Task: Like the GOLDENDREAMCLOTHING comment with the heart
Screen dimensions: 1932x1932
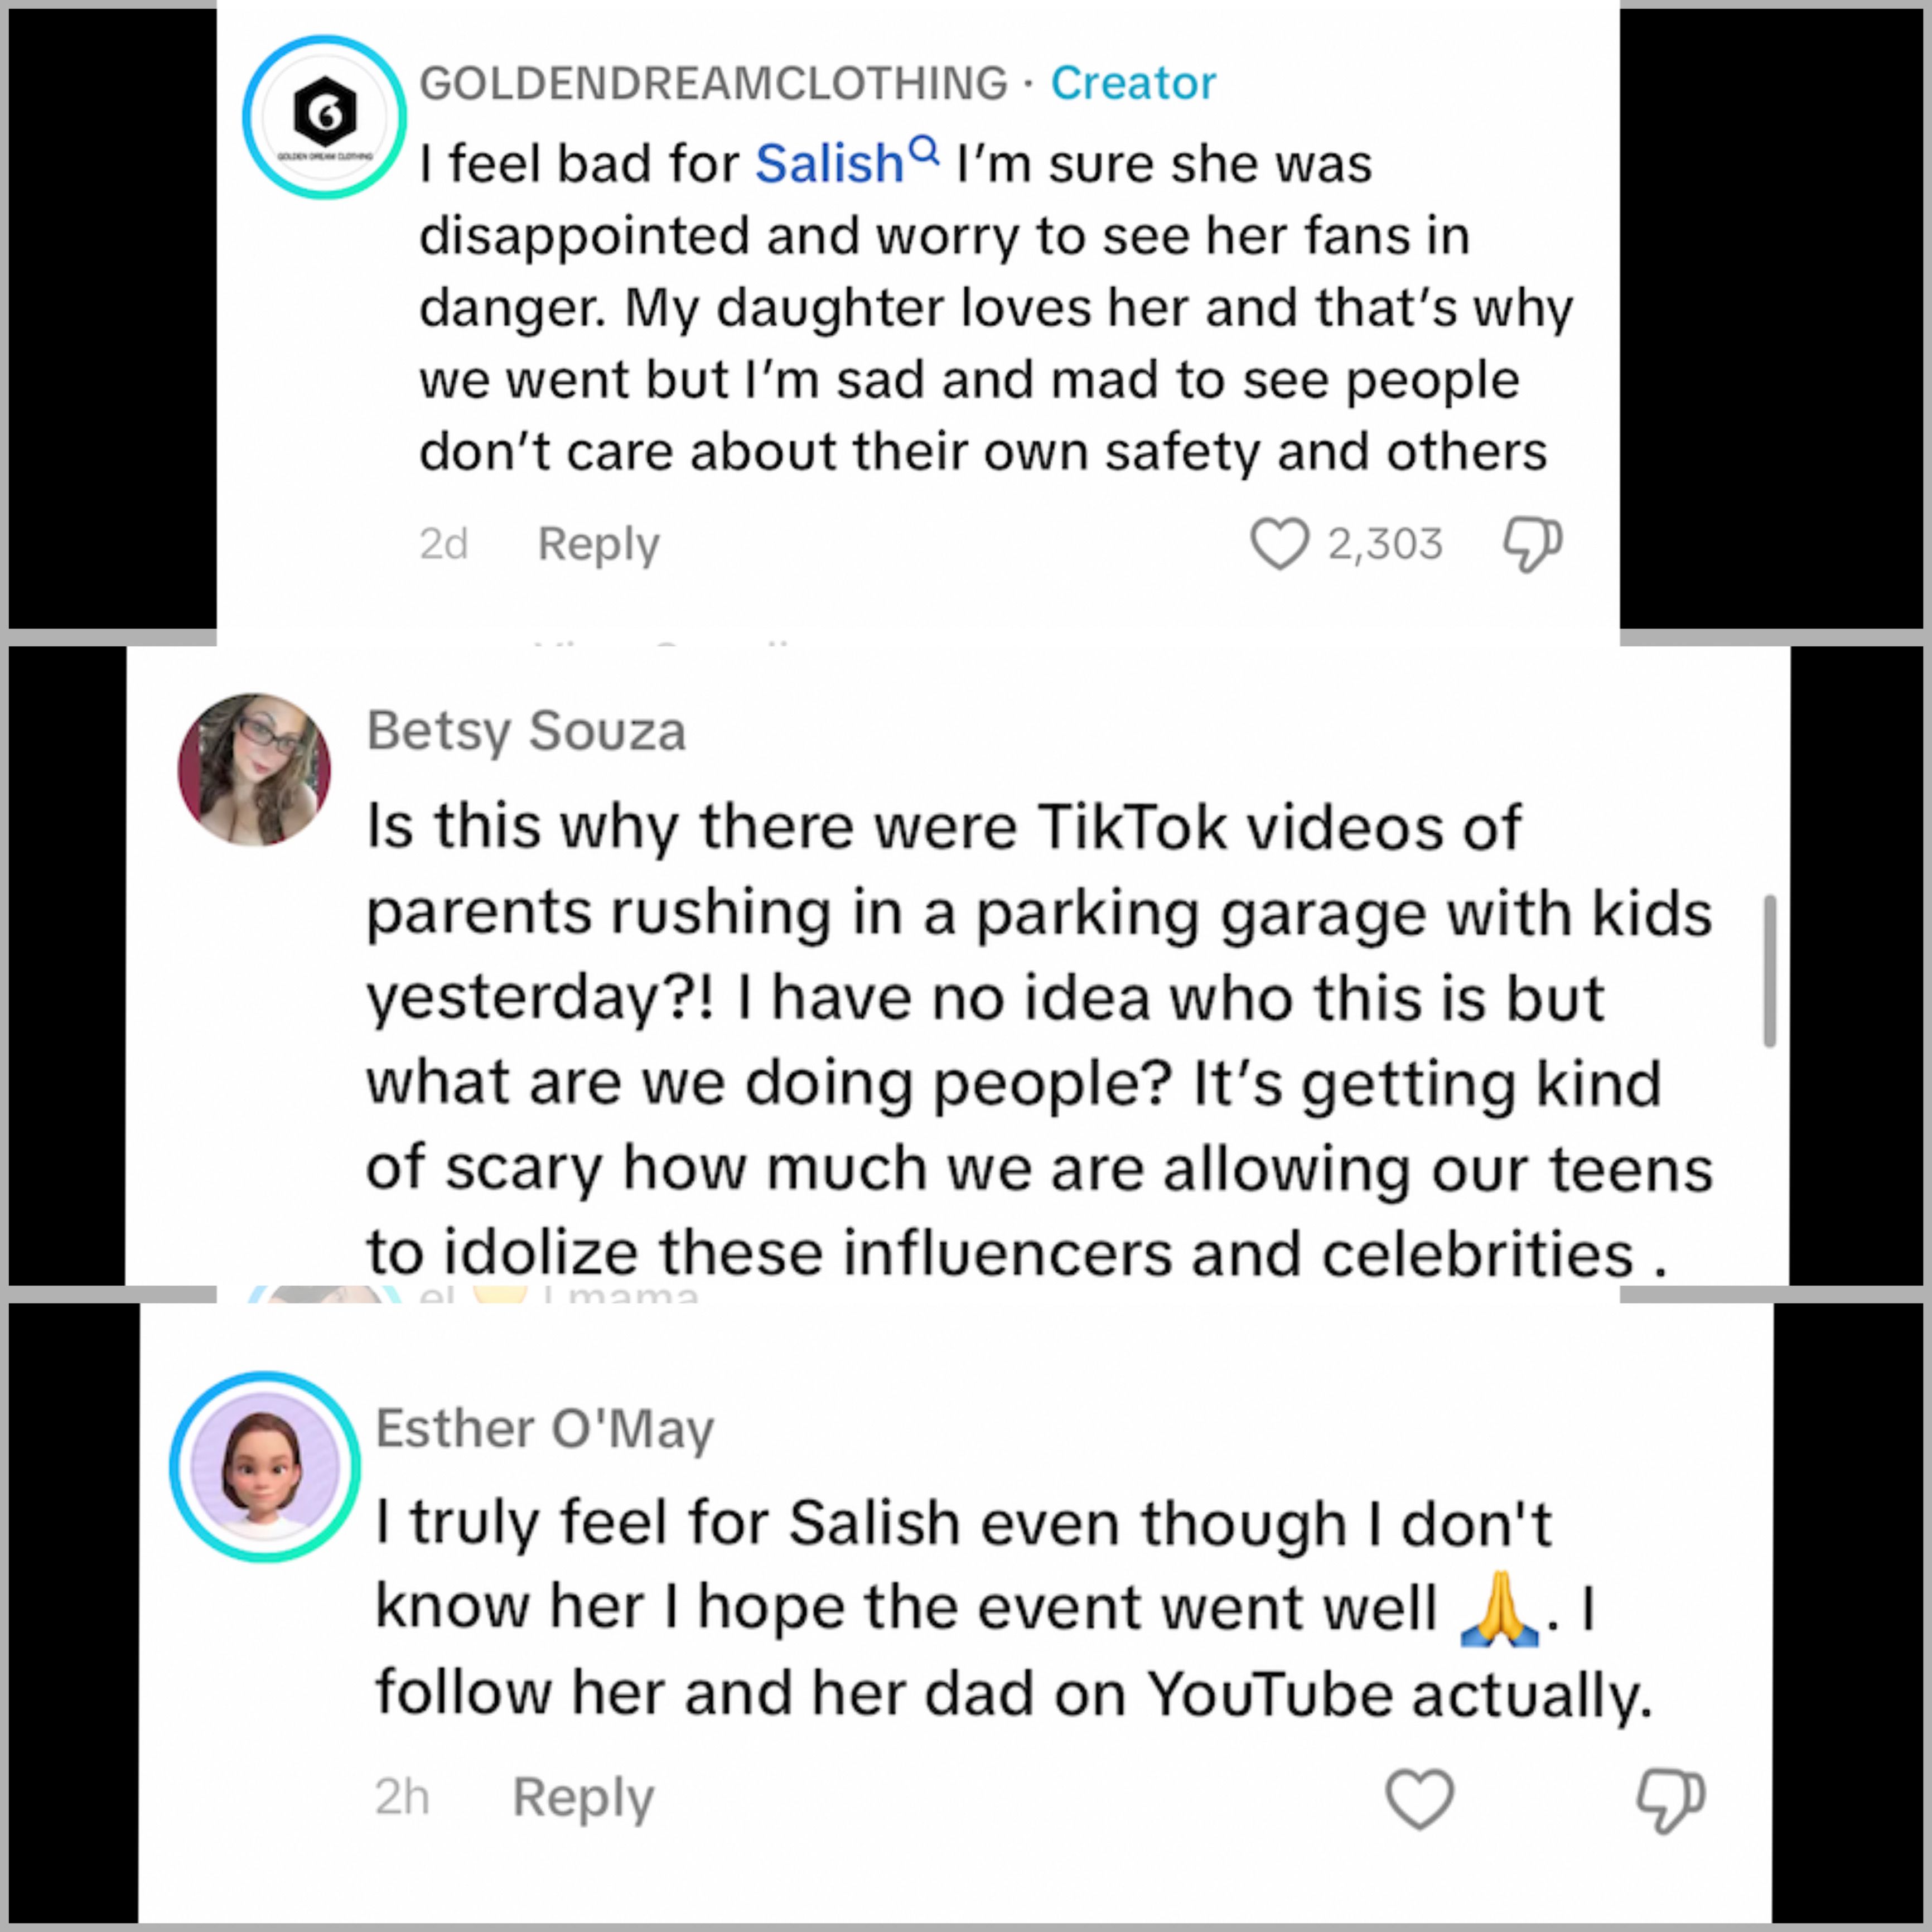Action: pos(1278,544)
